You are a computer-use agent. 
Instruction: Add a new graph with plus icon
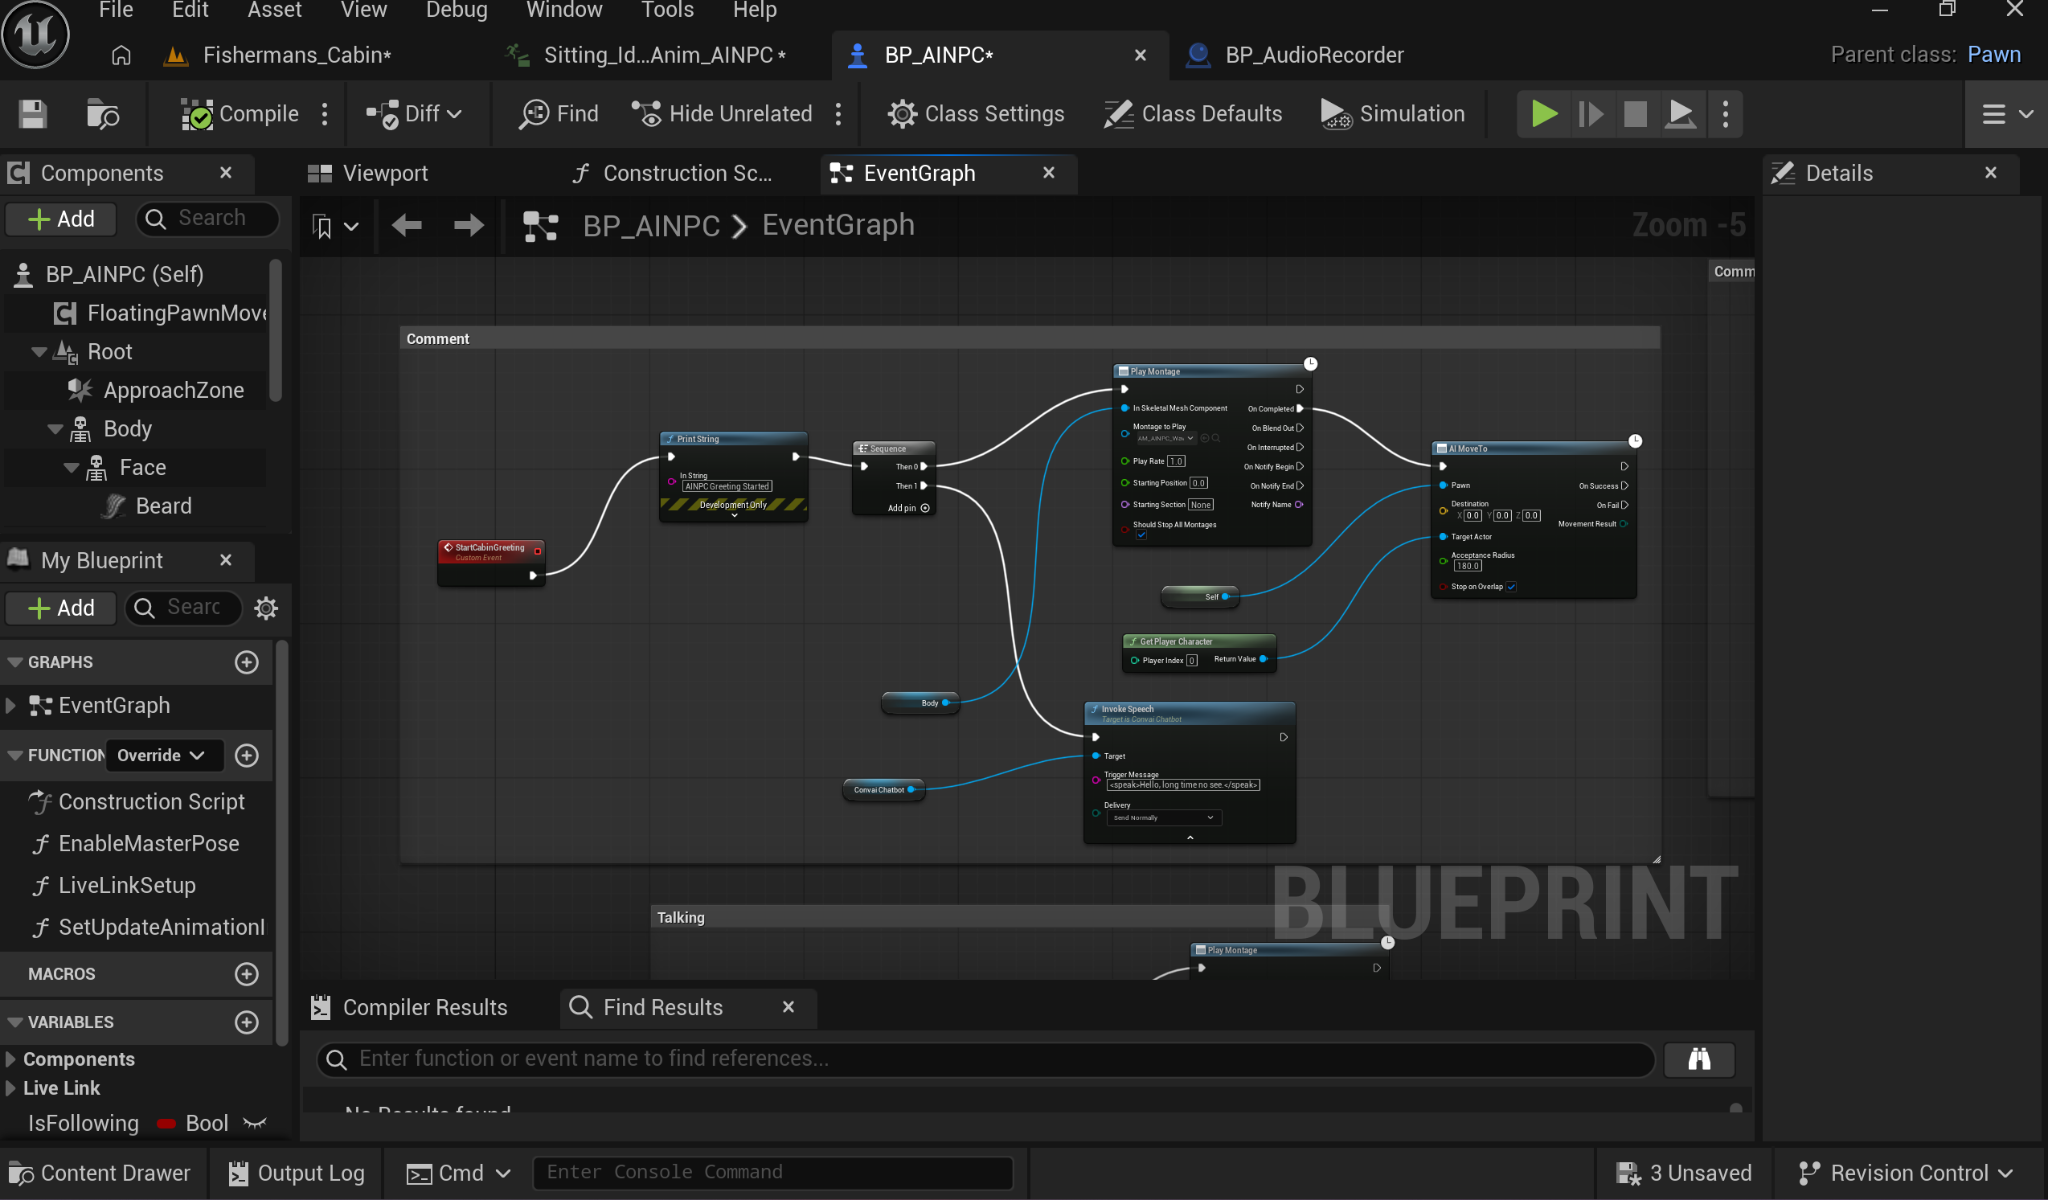(x=247, y=662)
